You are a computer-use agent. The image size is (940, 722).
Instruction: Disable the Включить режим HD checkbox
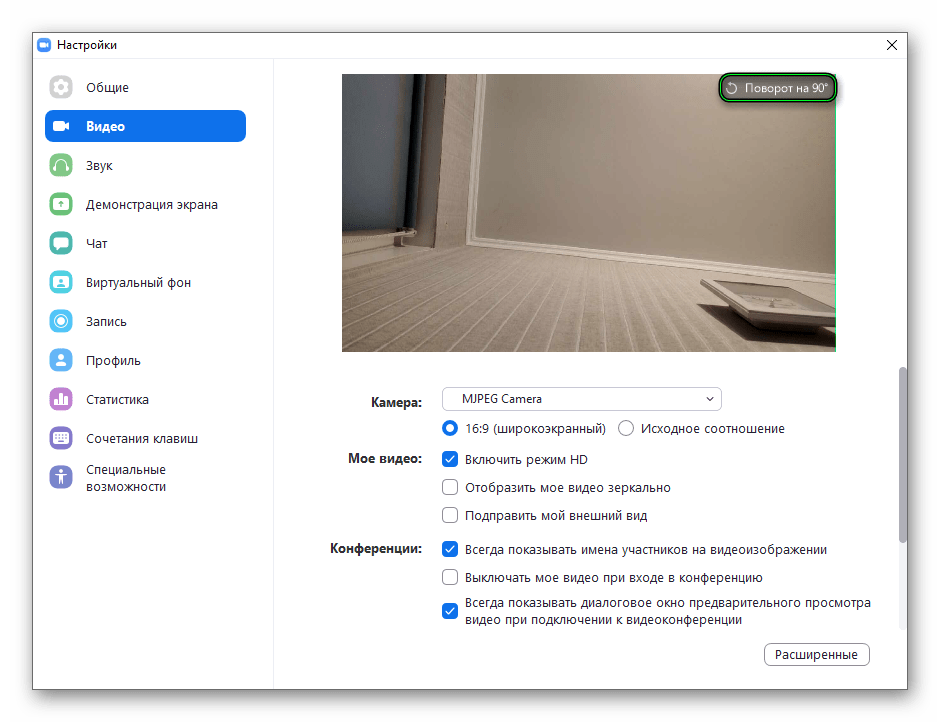450,460
